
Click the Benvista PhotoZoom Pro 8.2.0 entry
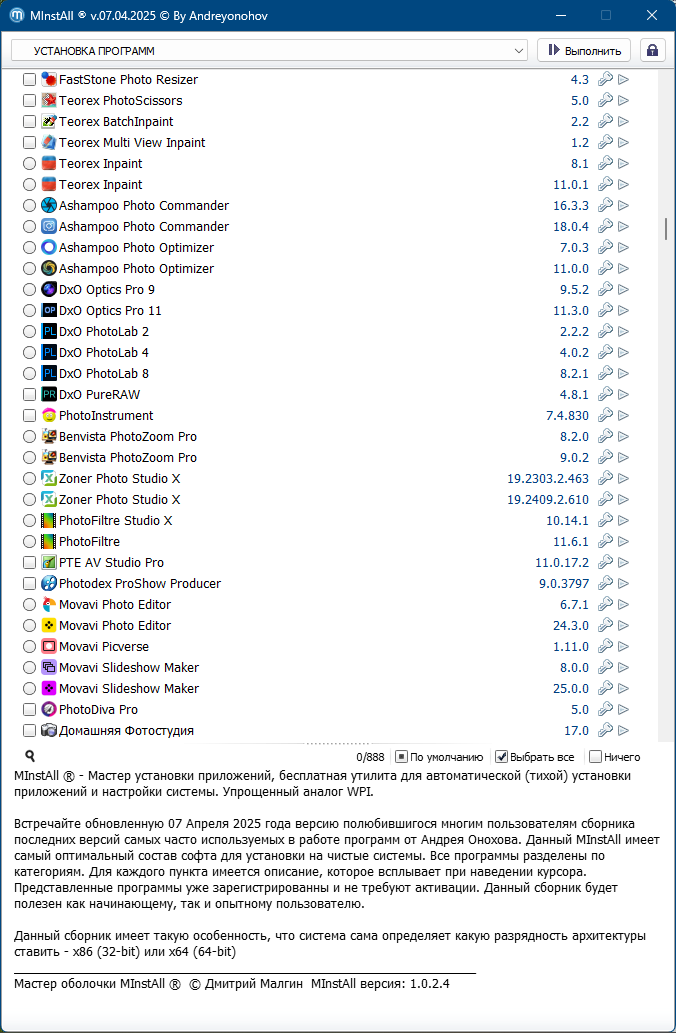coord(128,437)
